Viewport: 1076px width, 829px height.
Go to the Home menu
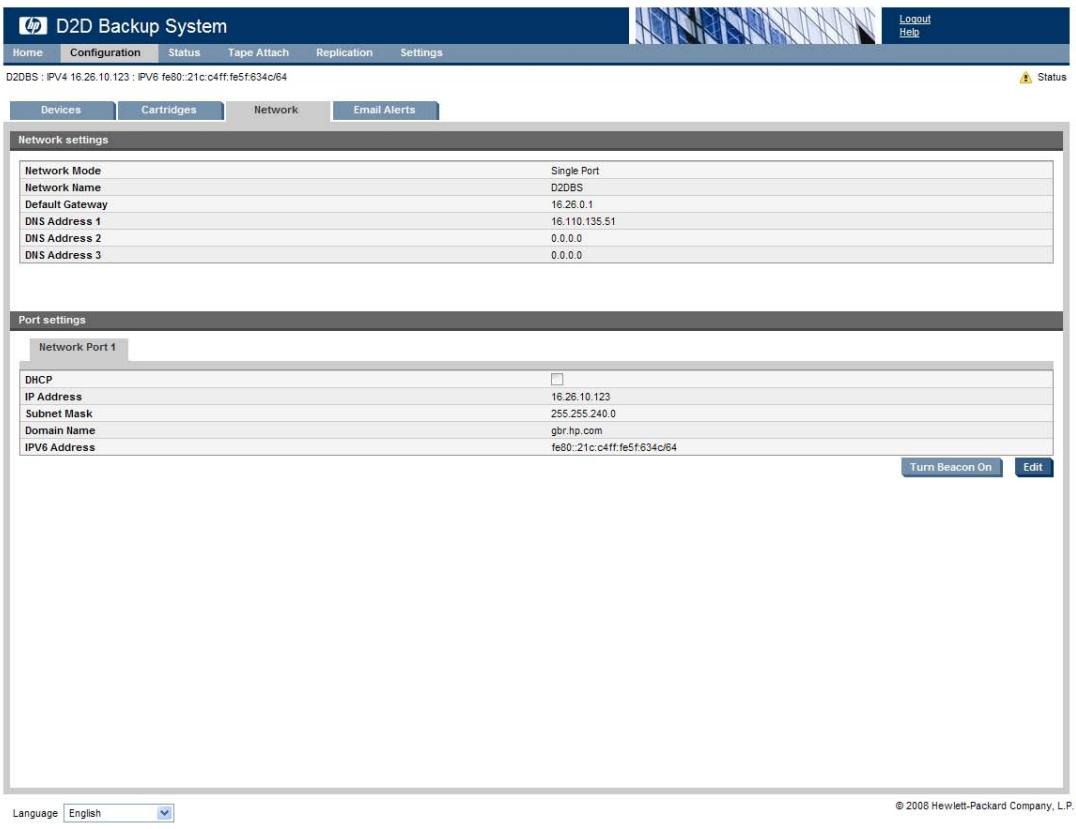point(27,53)
